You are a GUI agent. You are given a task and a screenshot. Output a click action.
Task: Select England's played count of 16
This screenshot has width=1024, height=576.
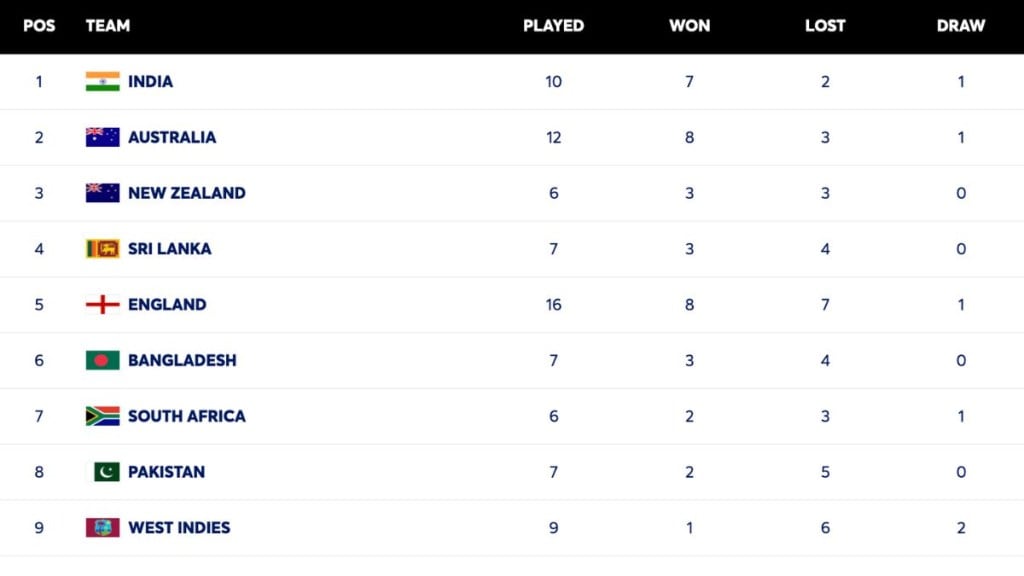click(553, 305)
